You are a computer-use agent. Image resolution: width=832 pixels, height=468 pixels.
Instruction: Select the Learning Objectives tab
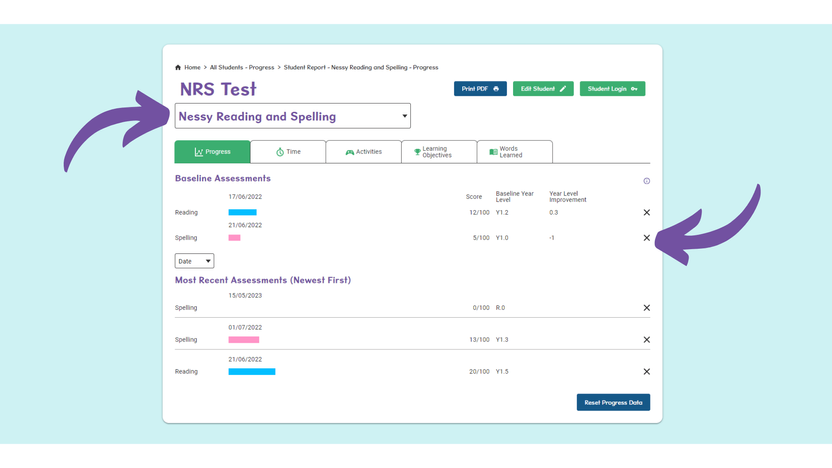(x=439, y=152)
